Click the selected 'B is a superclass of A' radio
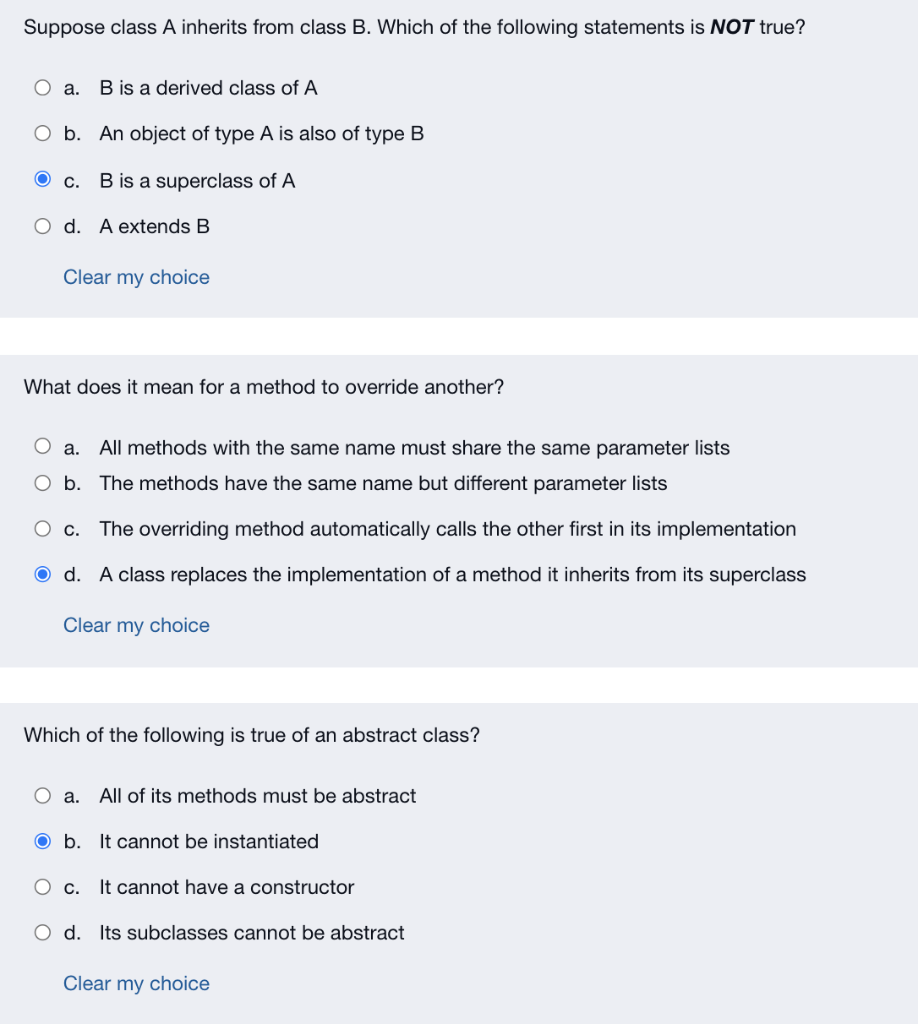 pos(42,178)
